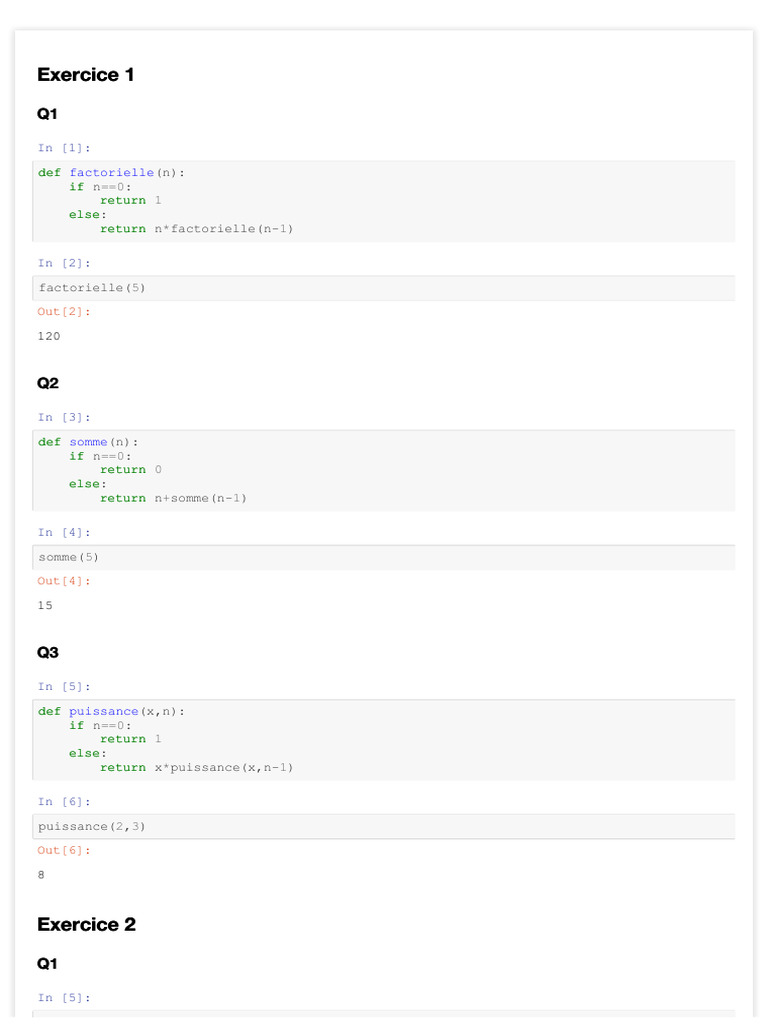Select the factorielle(5) input cell
Viewport: 768px width, 1024px height.
[x=384, y=288]
